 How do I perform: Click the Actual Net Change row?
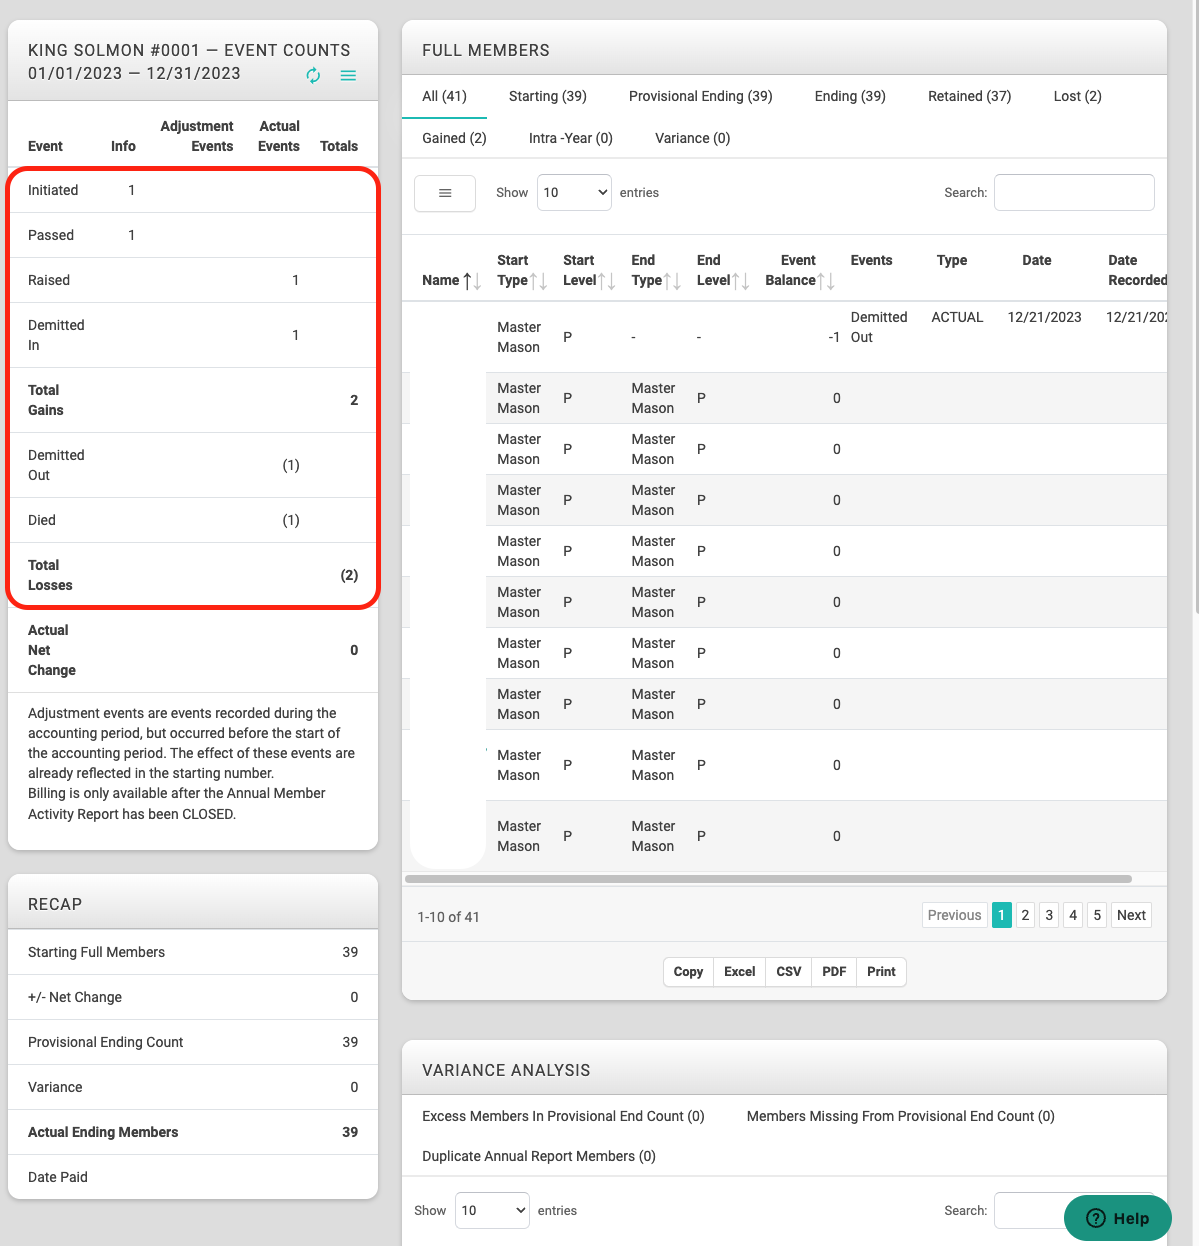[193, 650]
